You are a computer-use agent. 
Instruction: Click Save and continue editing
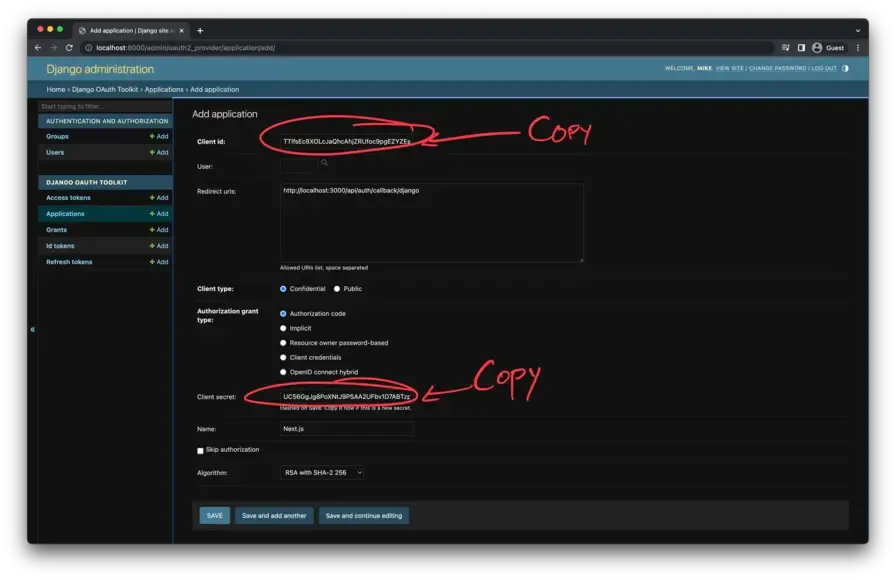tap(364, 515)
